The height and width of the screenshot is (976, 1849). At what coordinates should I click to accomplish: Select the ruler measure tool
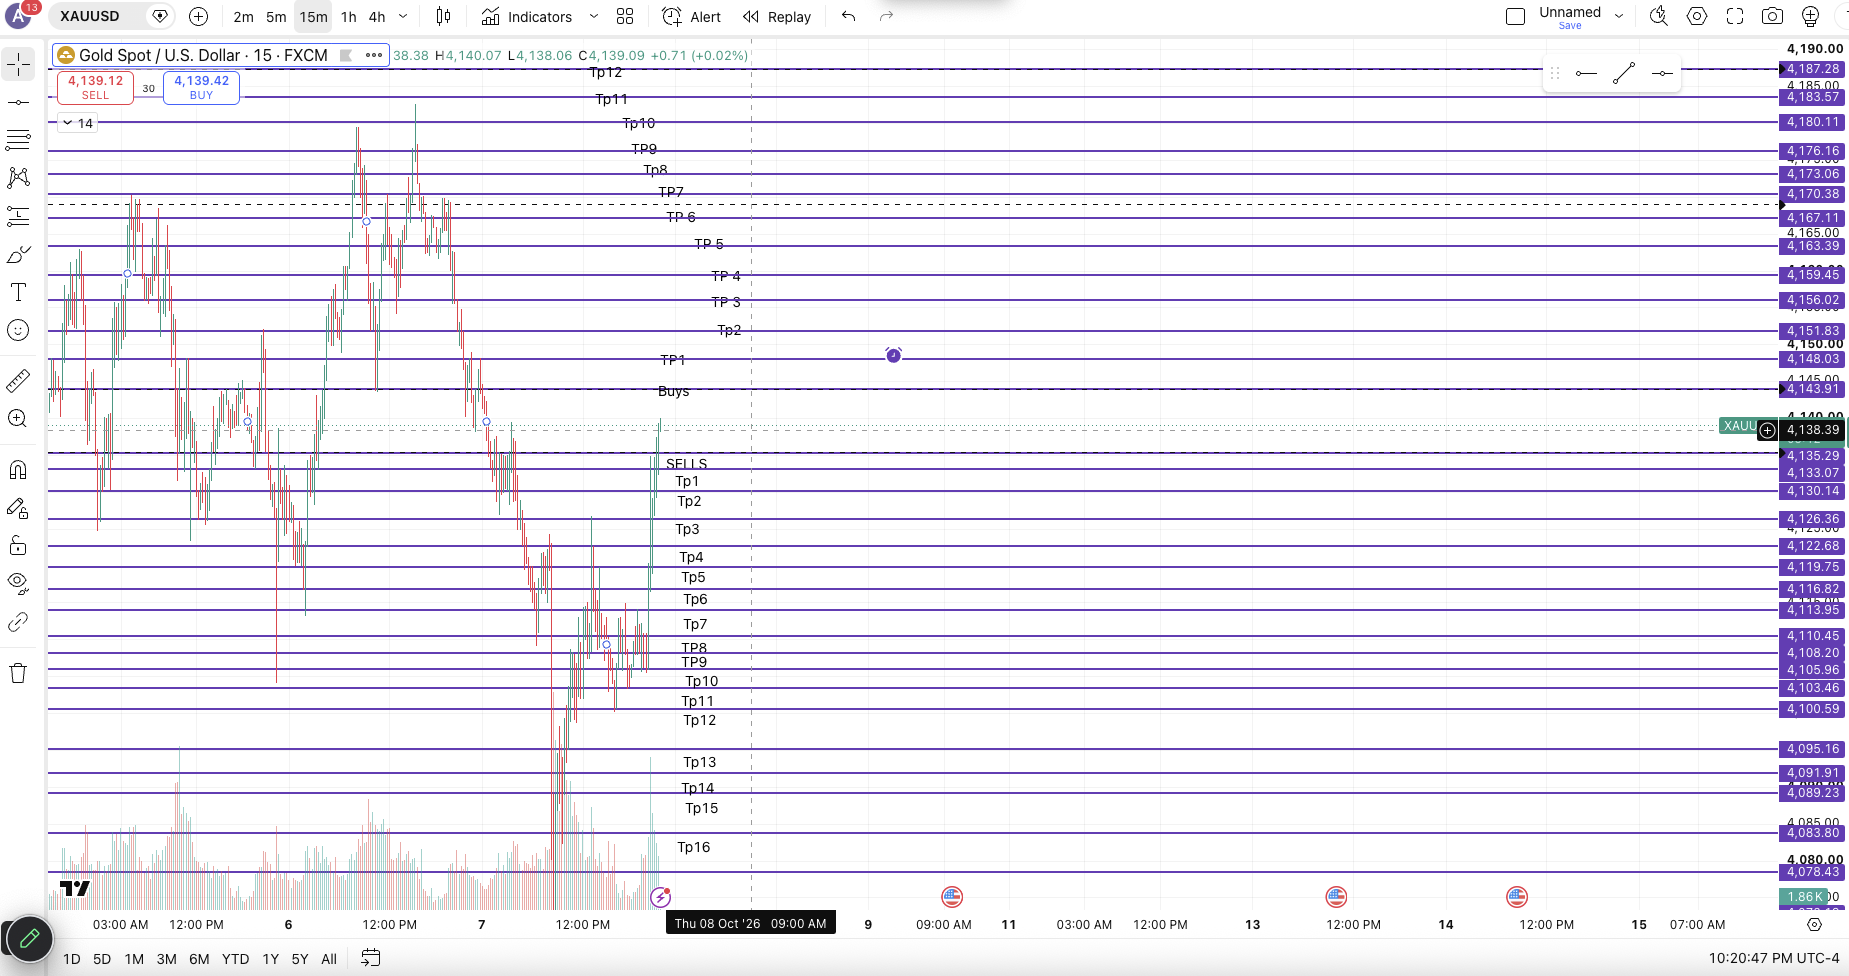coord(18,380)
